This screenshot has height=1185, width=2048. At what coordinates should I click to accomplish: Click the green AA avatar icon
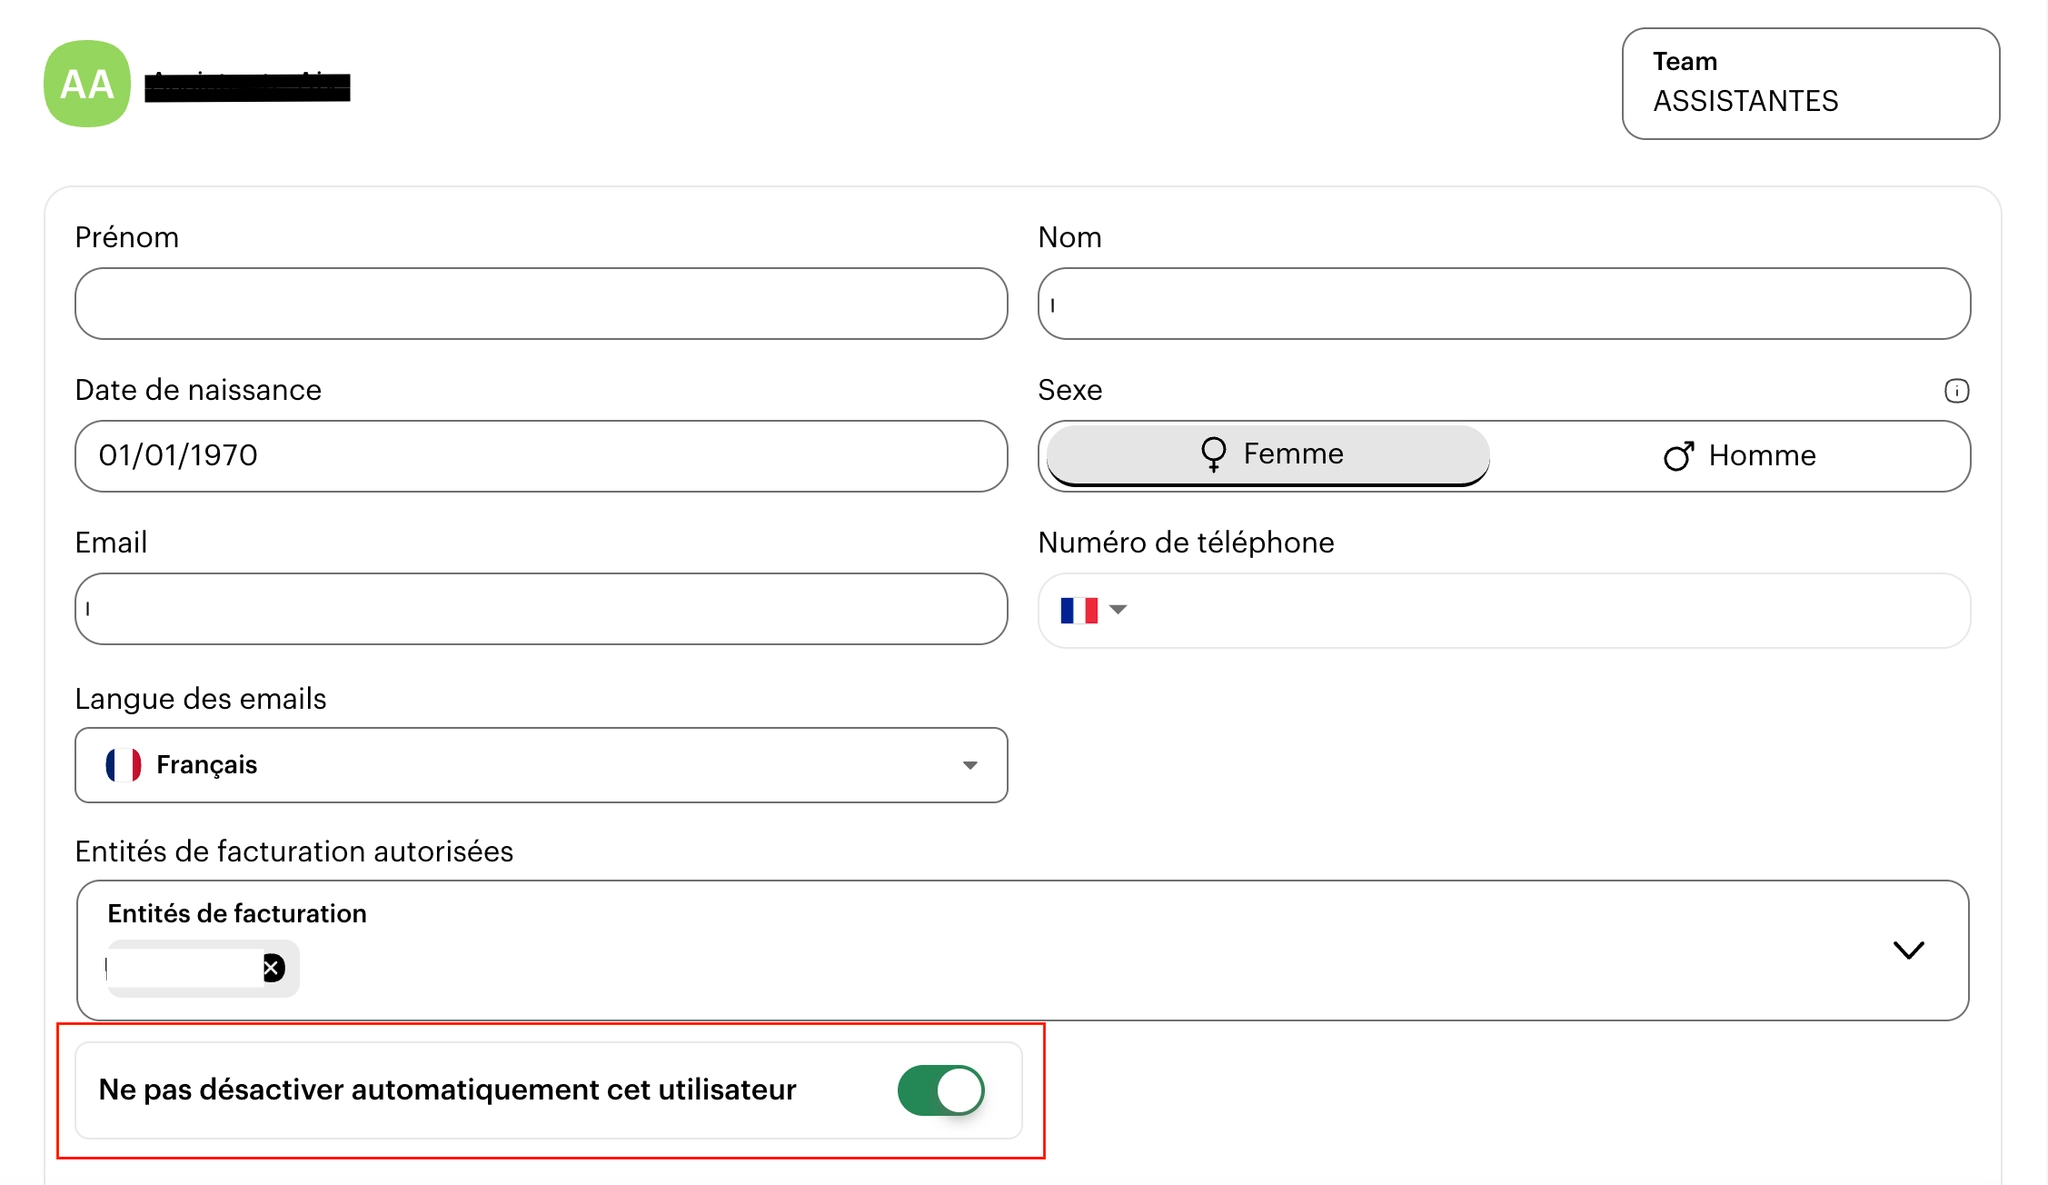87,84
